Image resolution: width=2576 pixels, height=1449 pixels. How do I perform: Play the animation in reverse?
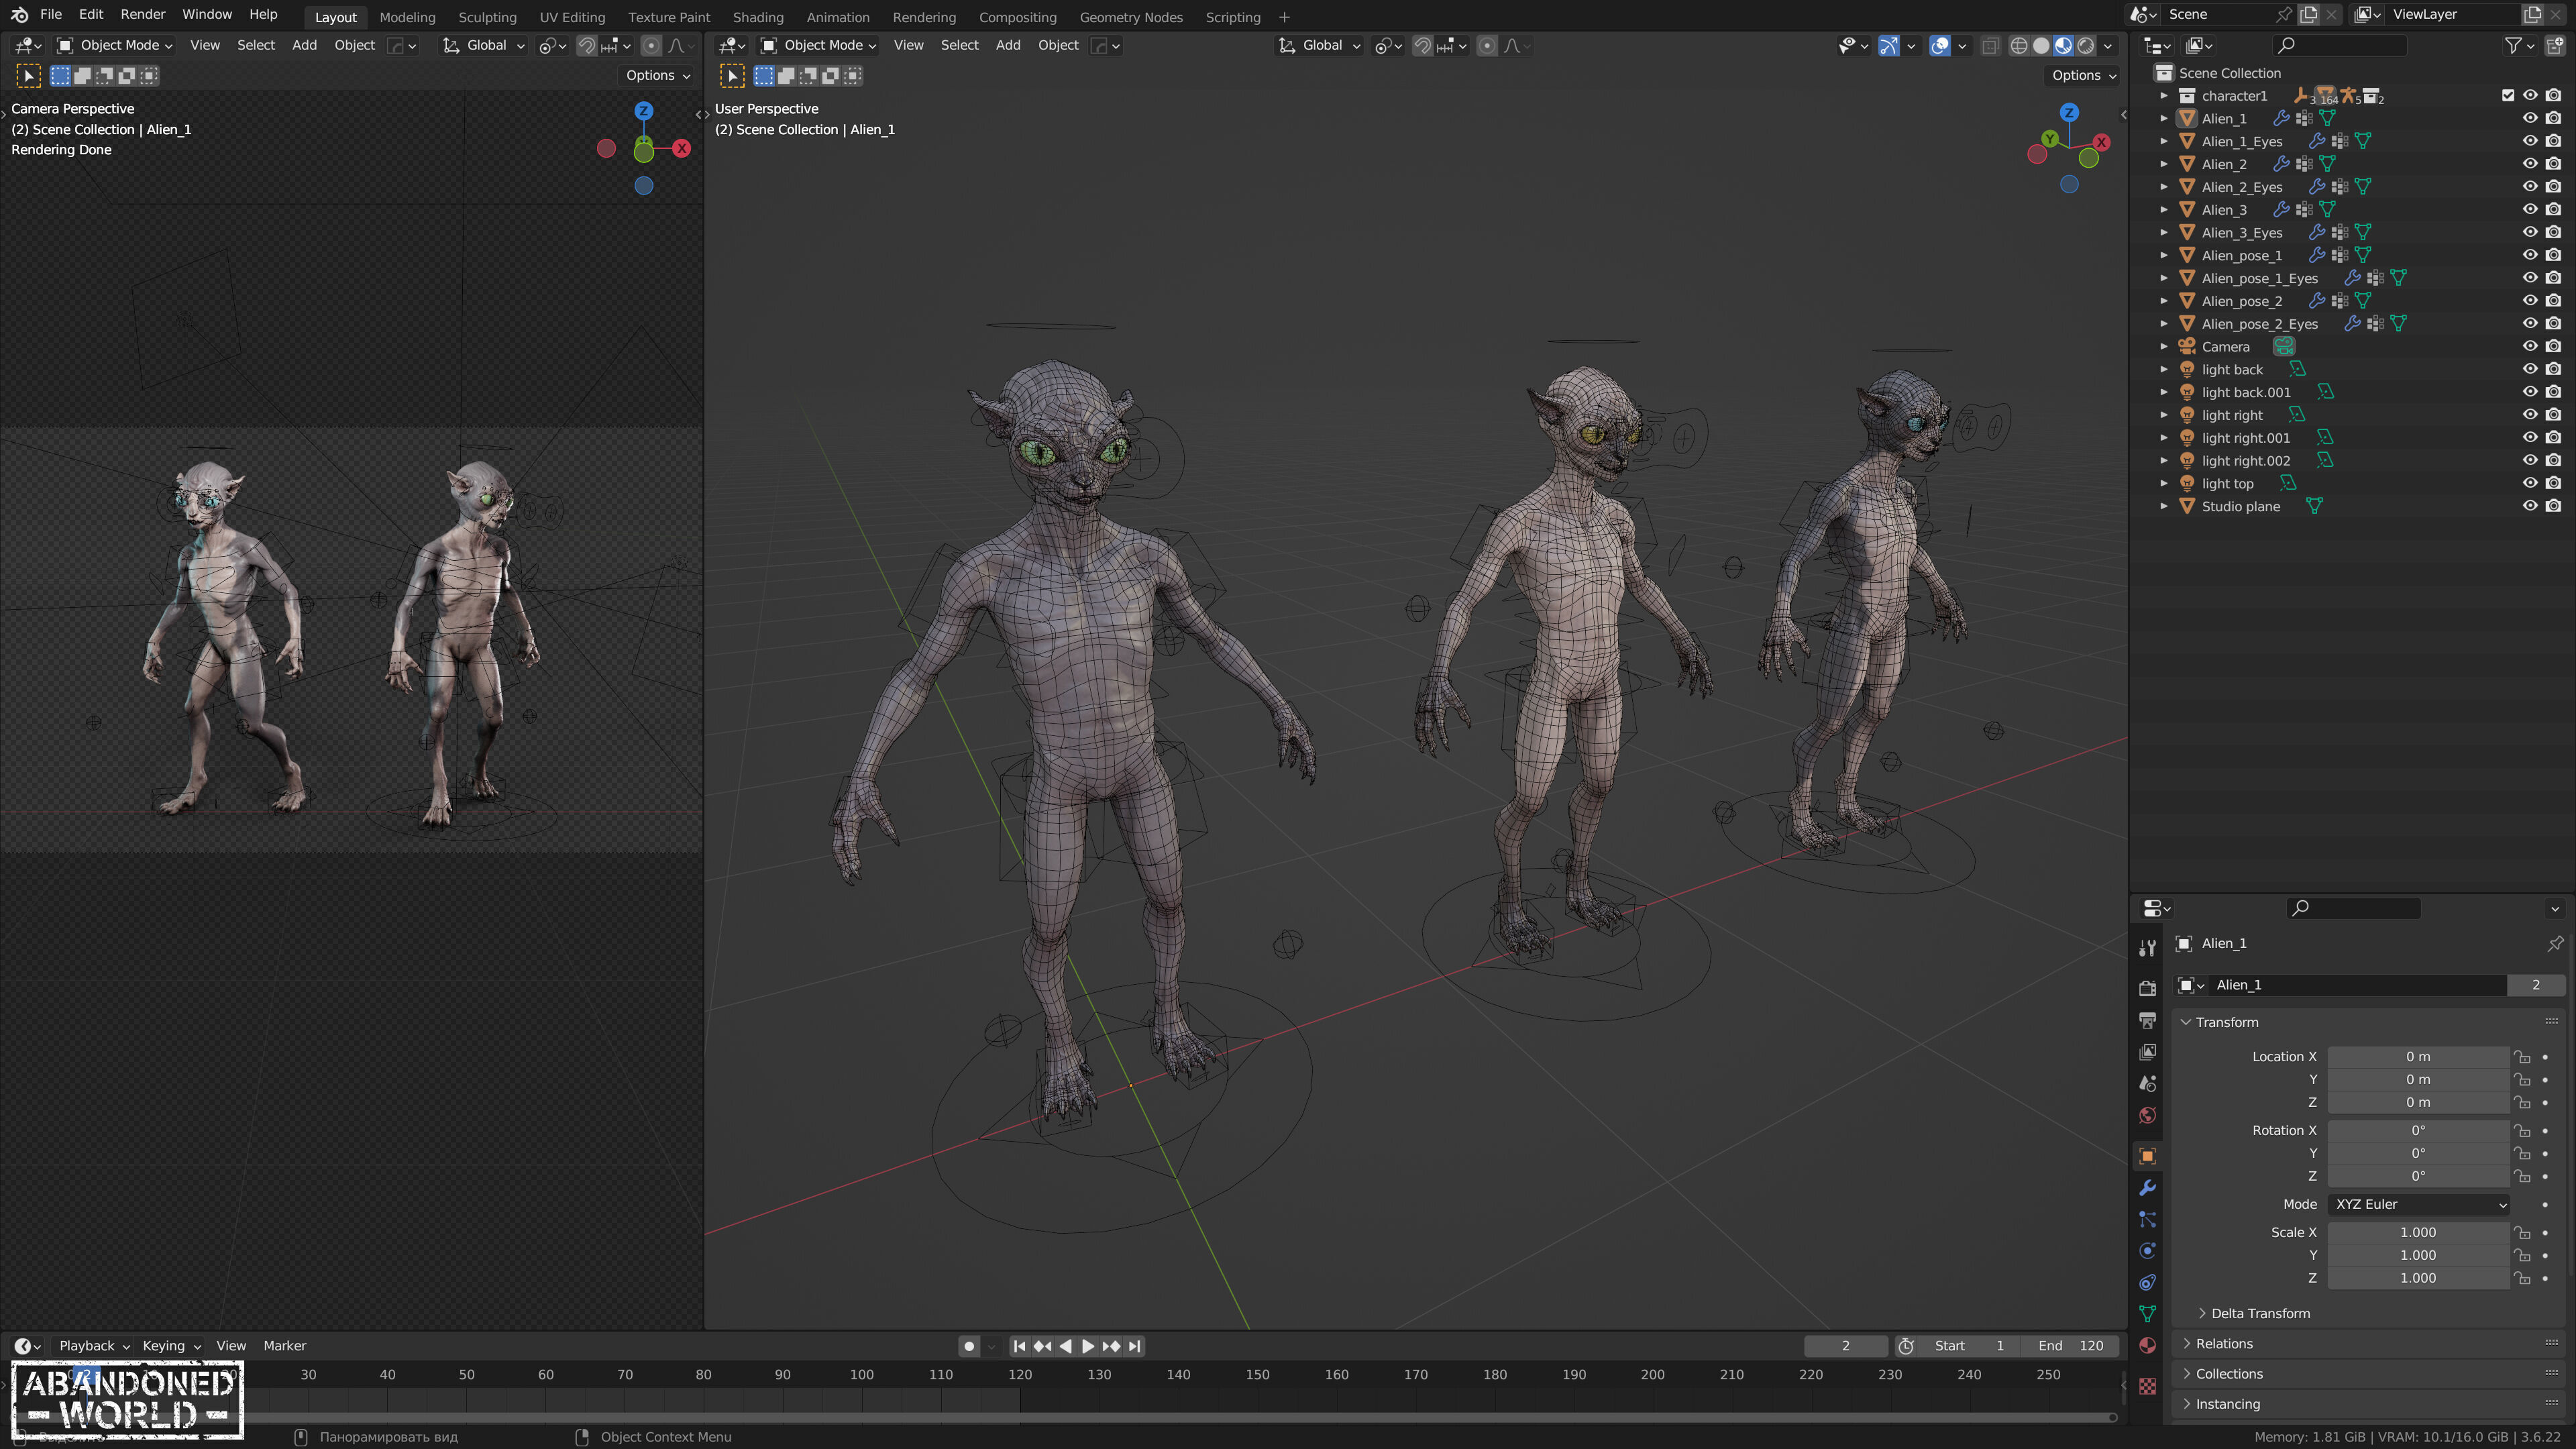click(x=1065, y=1346)
